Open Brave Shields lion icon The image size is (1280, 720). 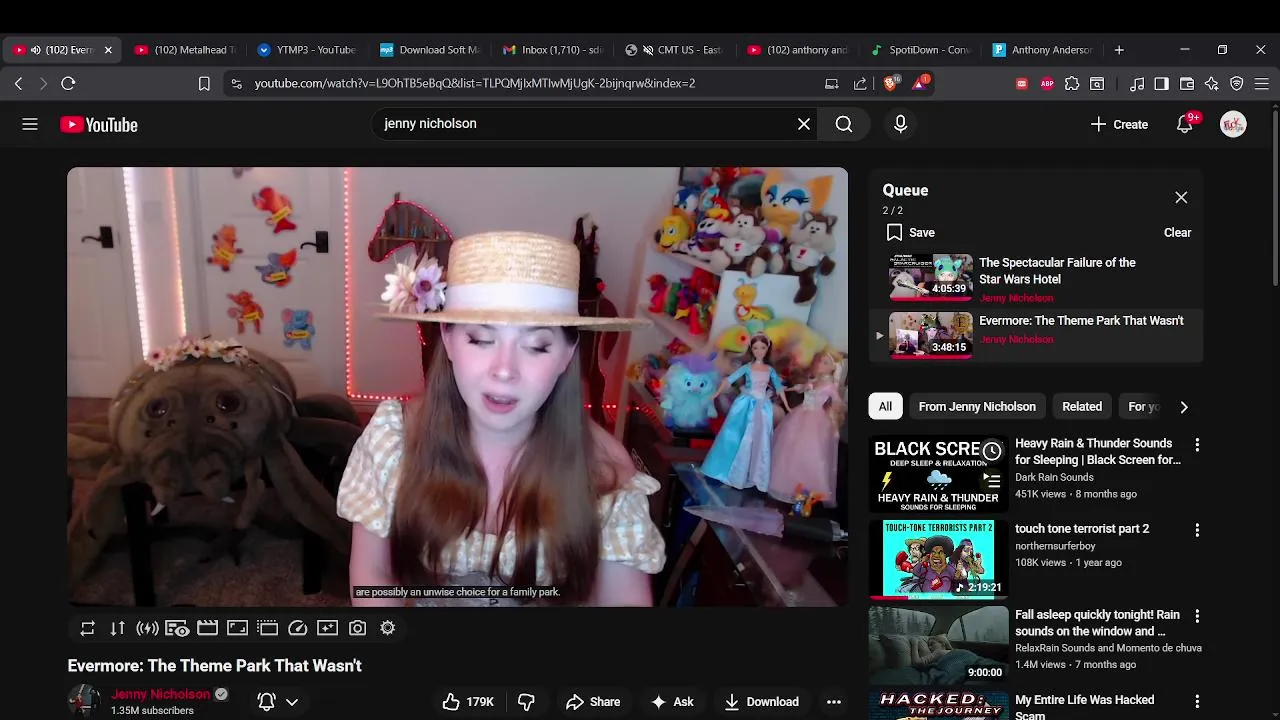point(891,83)
